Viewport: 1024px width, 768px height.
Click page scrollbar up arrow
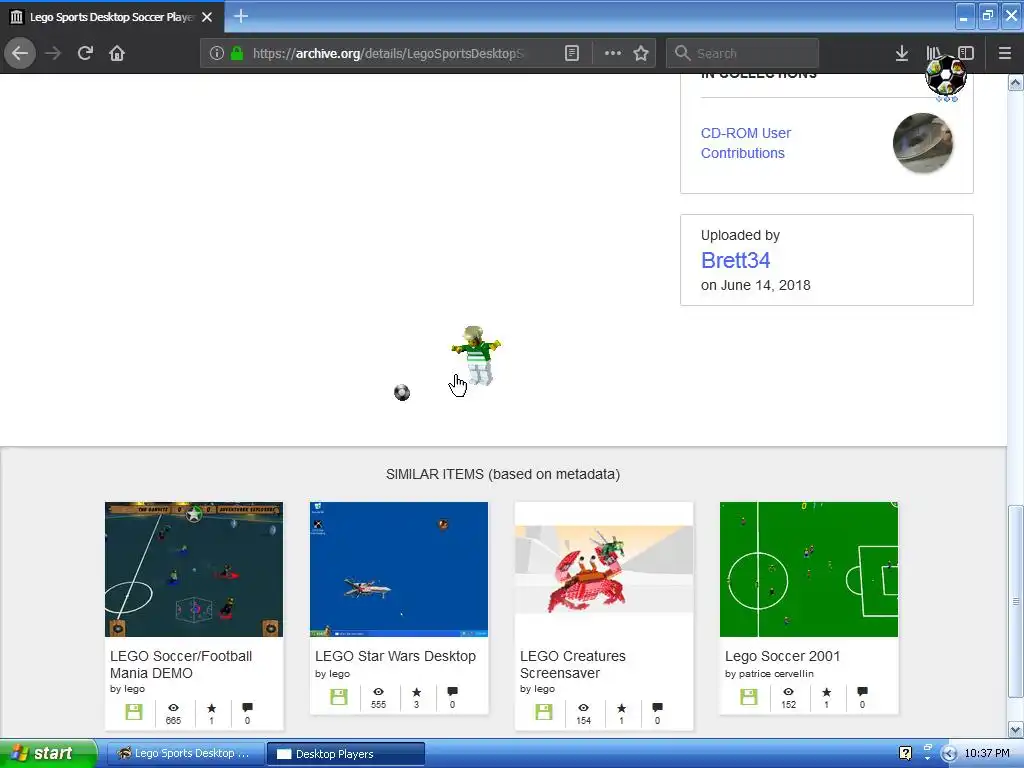1016,83
